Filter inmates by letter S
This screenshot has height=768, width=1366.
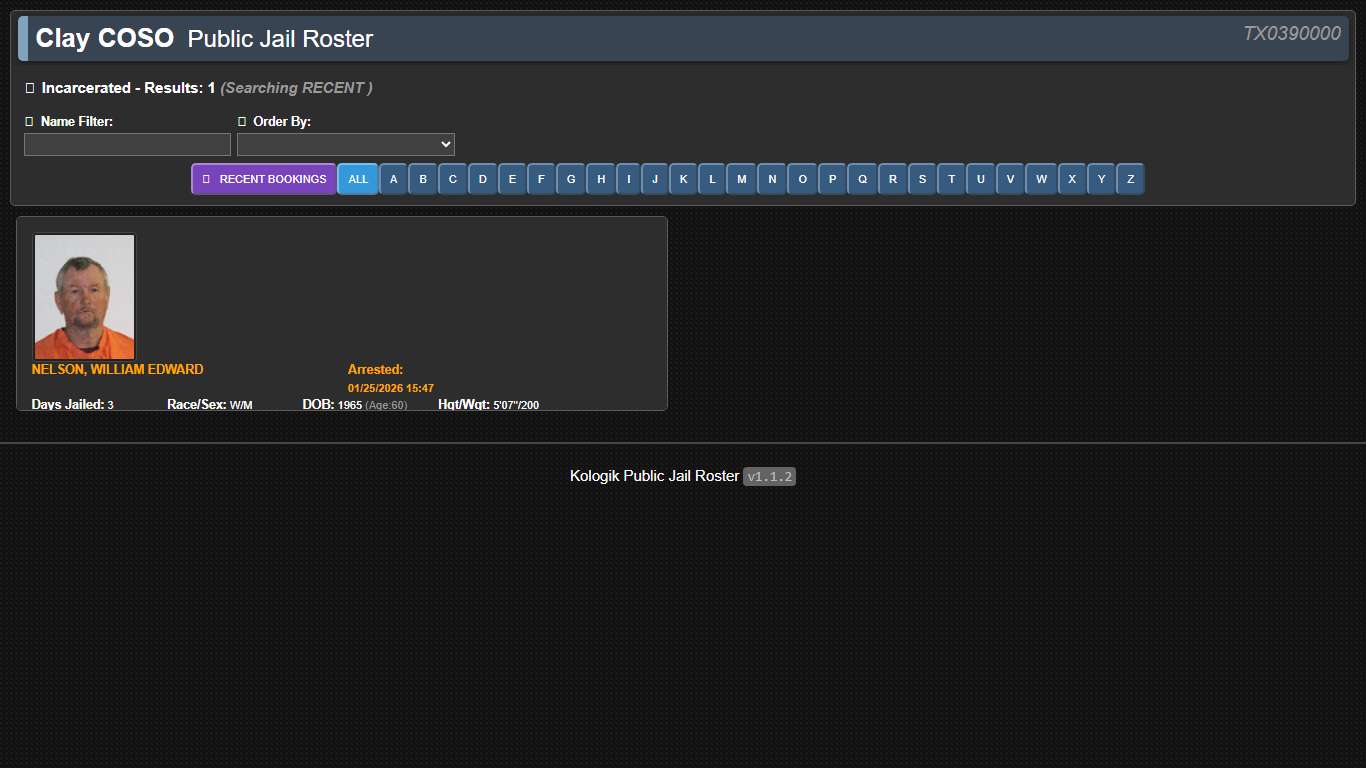[x=922, y=179]
